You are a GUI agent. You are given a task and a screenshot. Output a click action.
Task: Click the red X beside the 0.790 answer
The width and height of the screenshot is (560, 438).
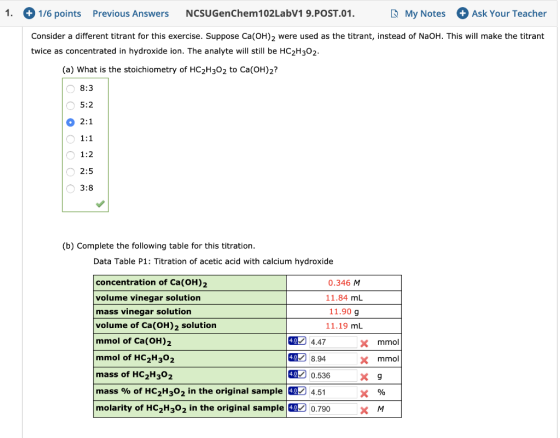click(364, 410)
